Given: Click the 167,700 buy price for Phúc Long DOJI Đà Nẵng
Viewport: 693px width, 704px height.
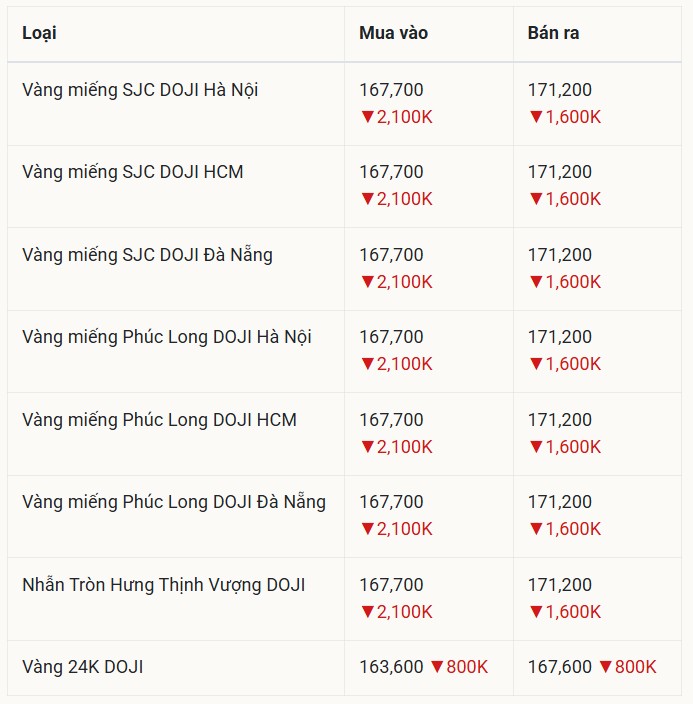Looking at the screenshot, I should tap(391, 502).
